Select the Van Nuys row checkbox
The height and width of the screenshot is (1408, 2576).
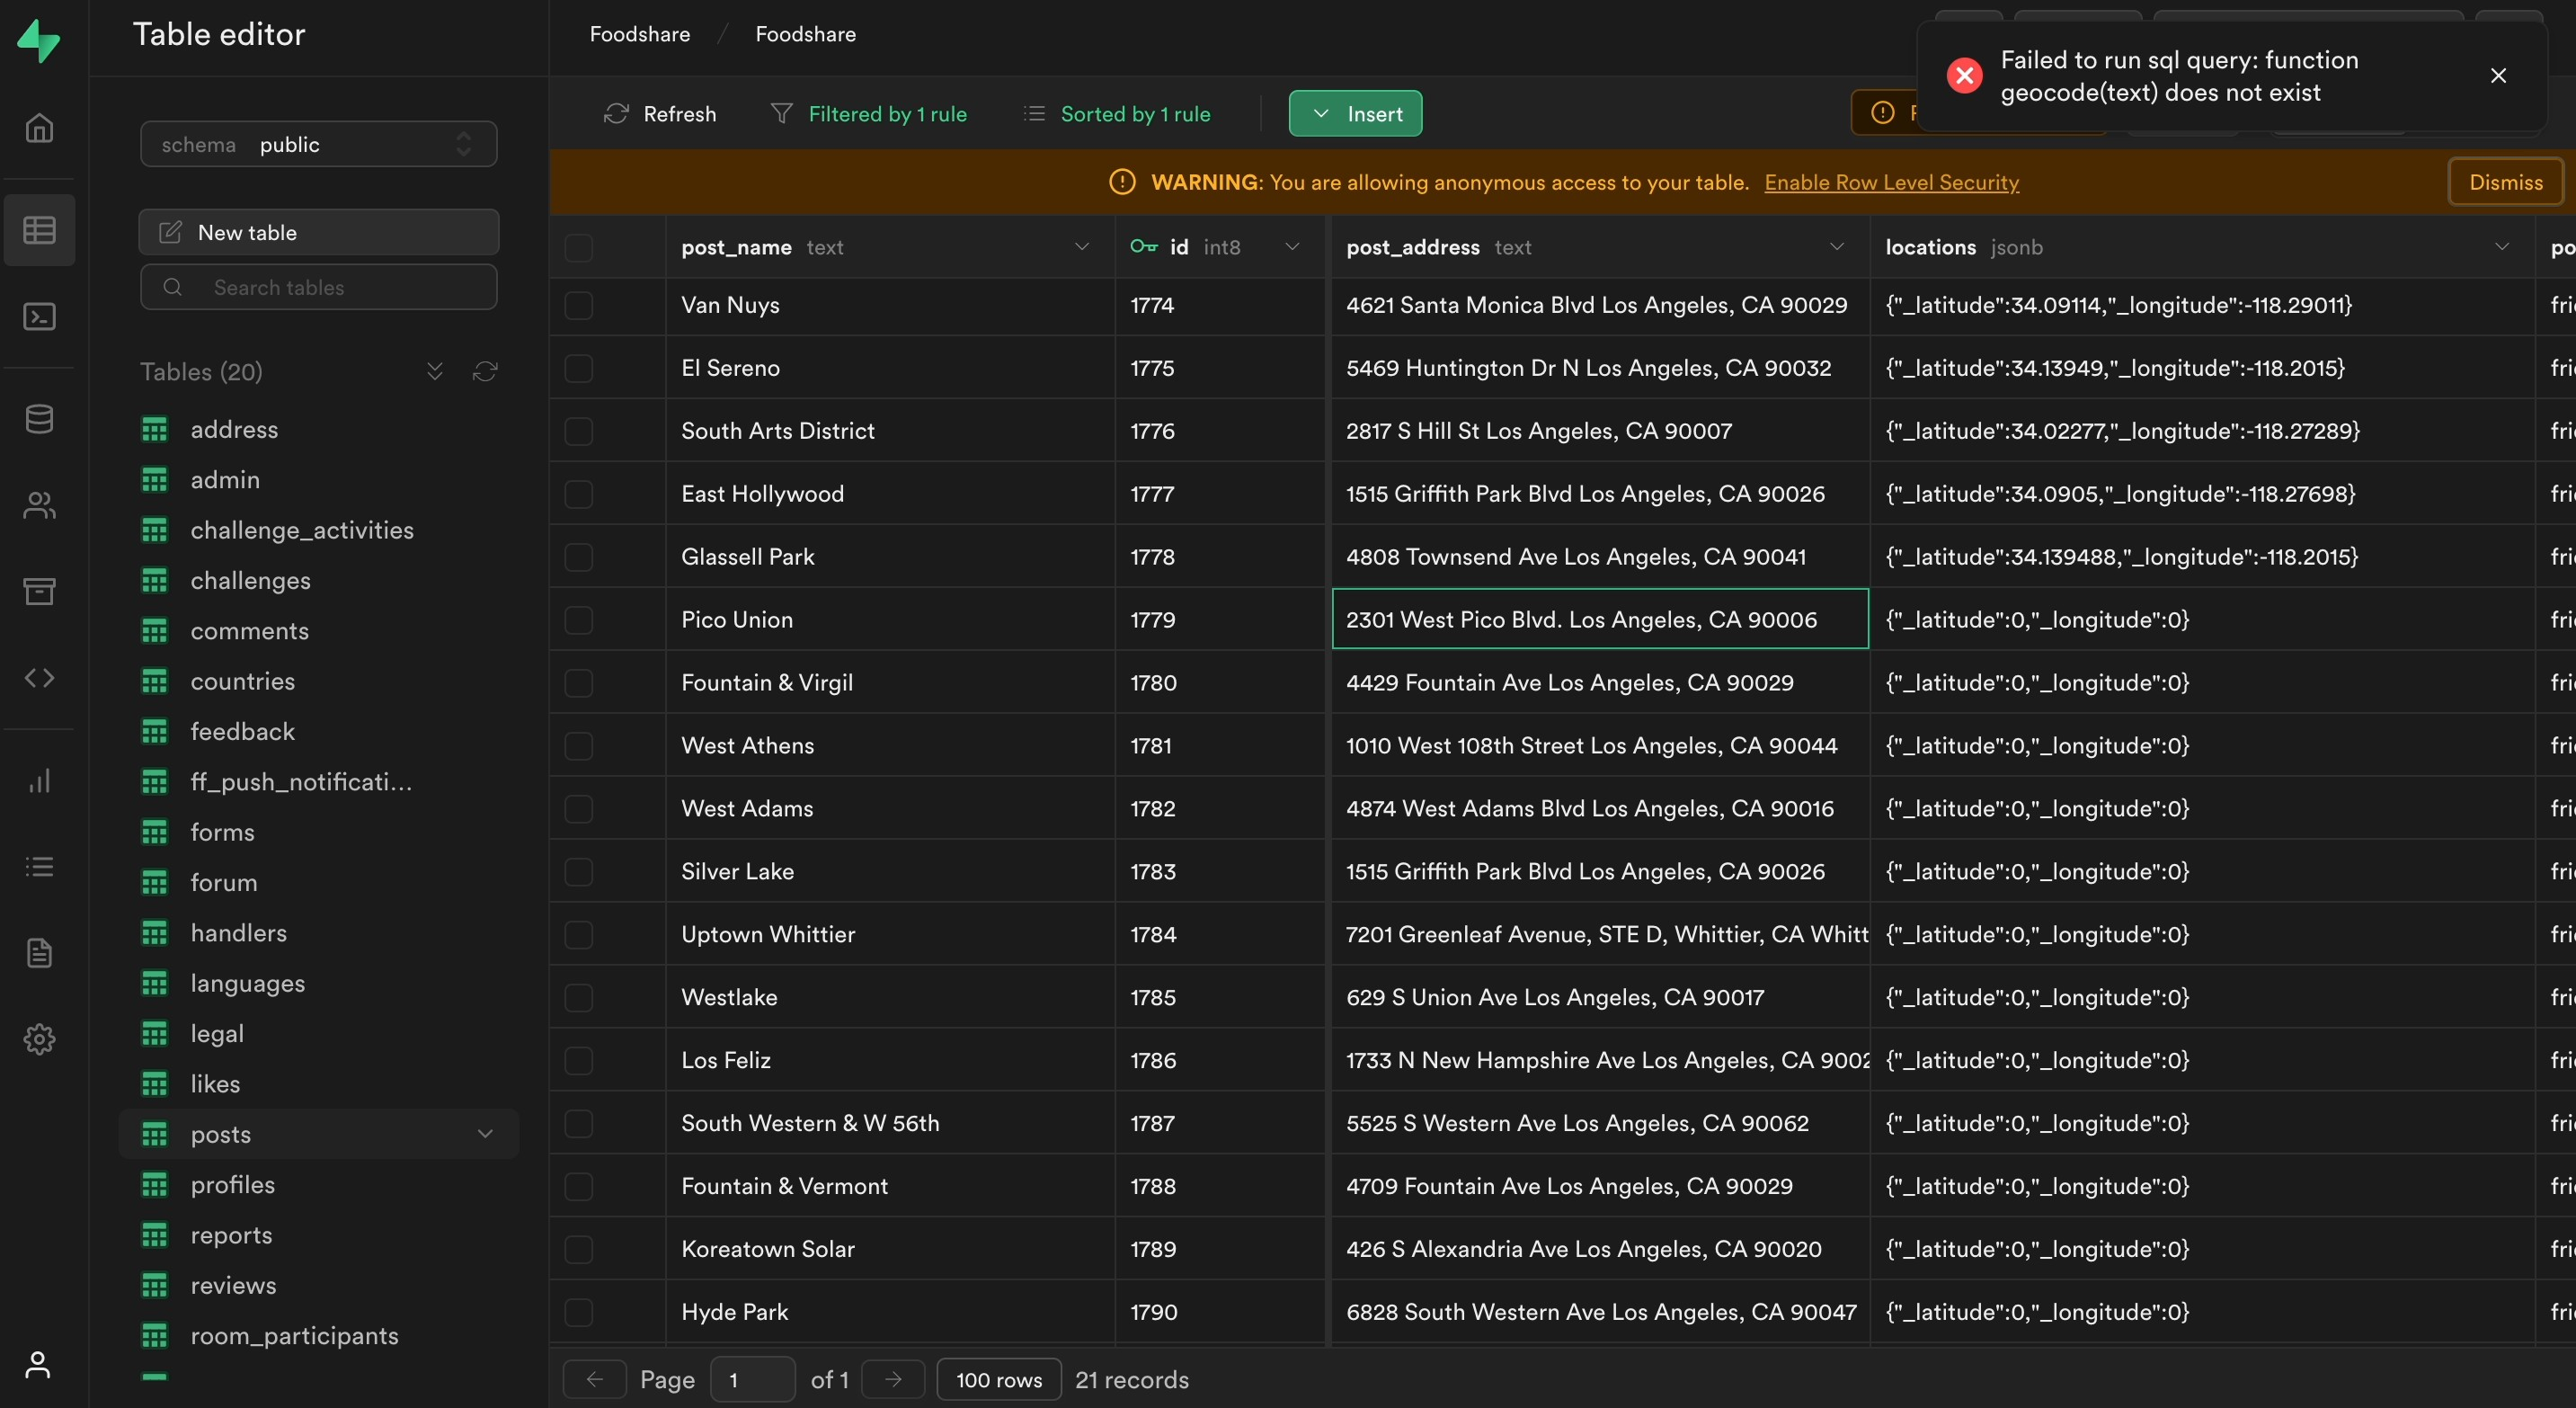tap(579, 305)
